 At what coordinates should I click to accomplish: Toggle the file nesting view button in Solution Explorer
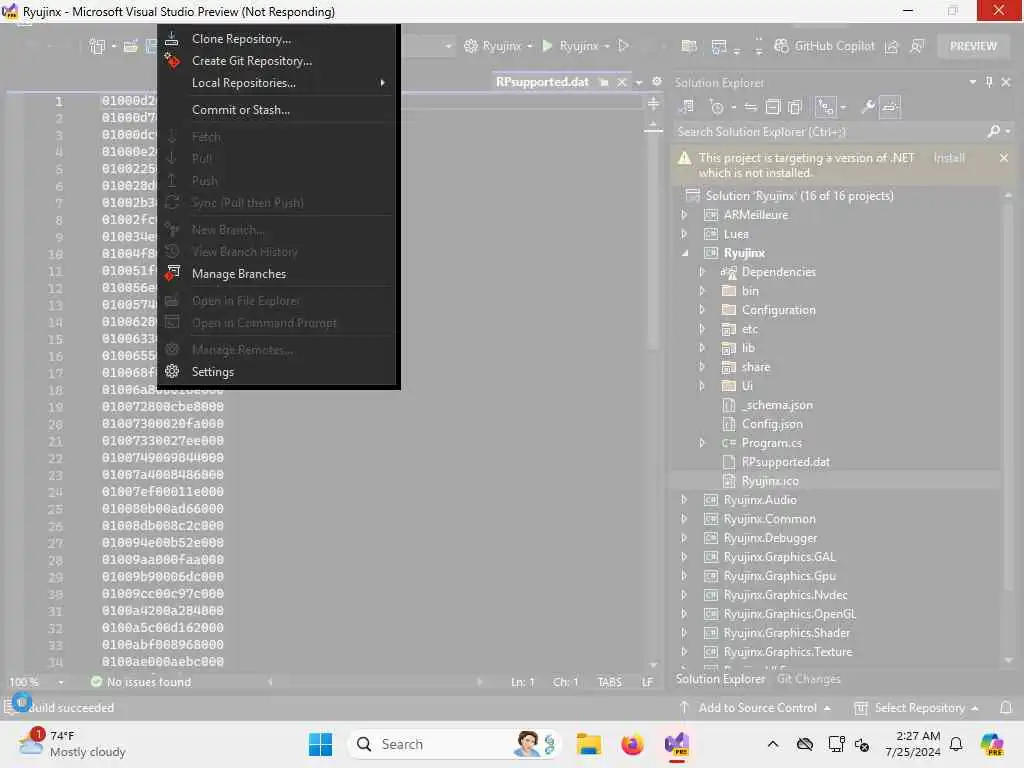pos(825,107)
